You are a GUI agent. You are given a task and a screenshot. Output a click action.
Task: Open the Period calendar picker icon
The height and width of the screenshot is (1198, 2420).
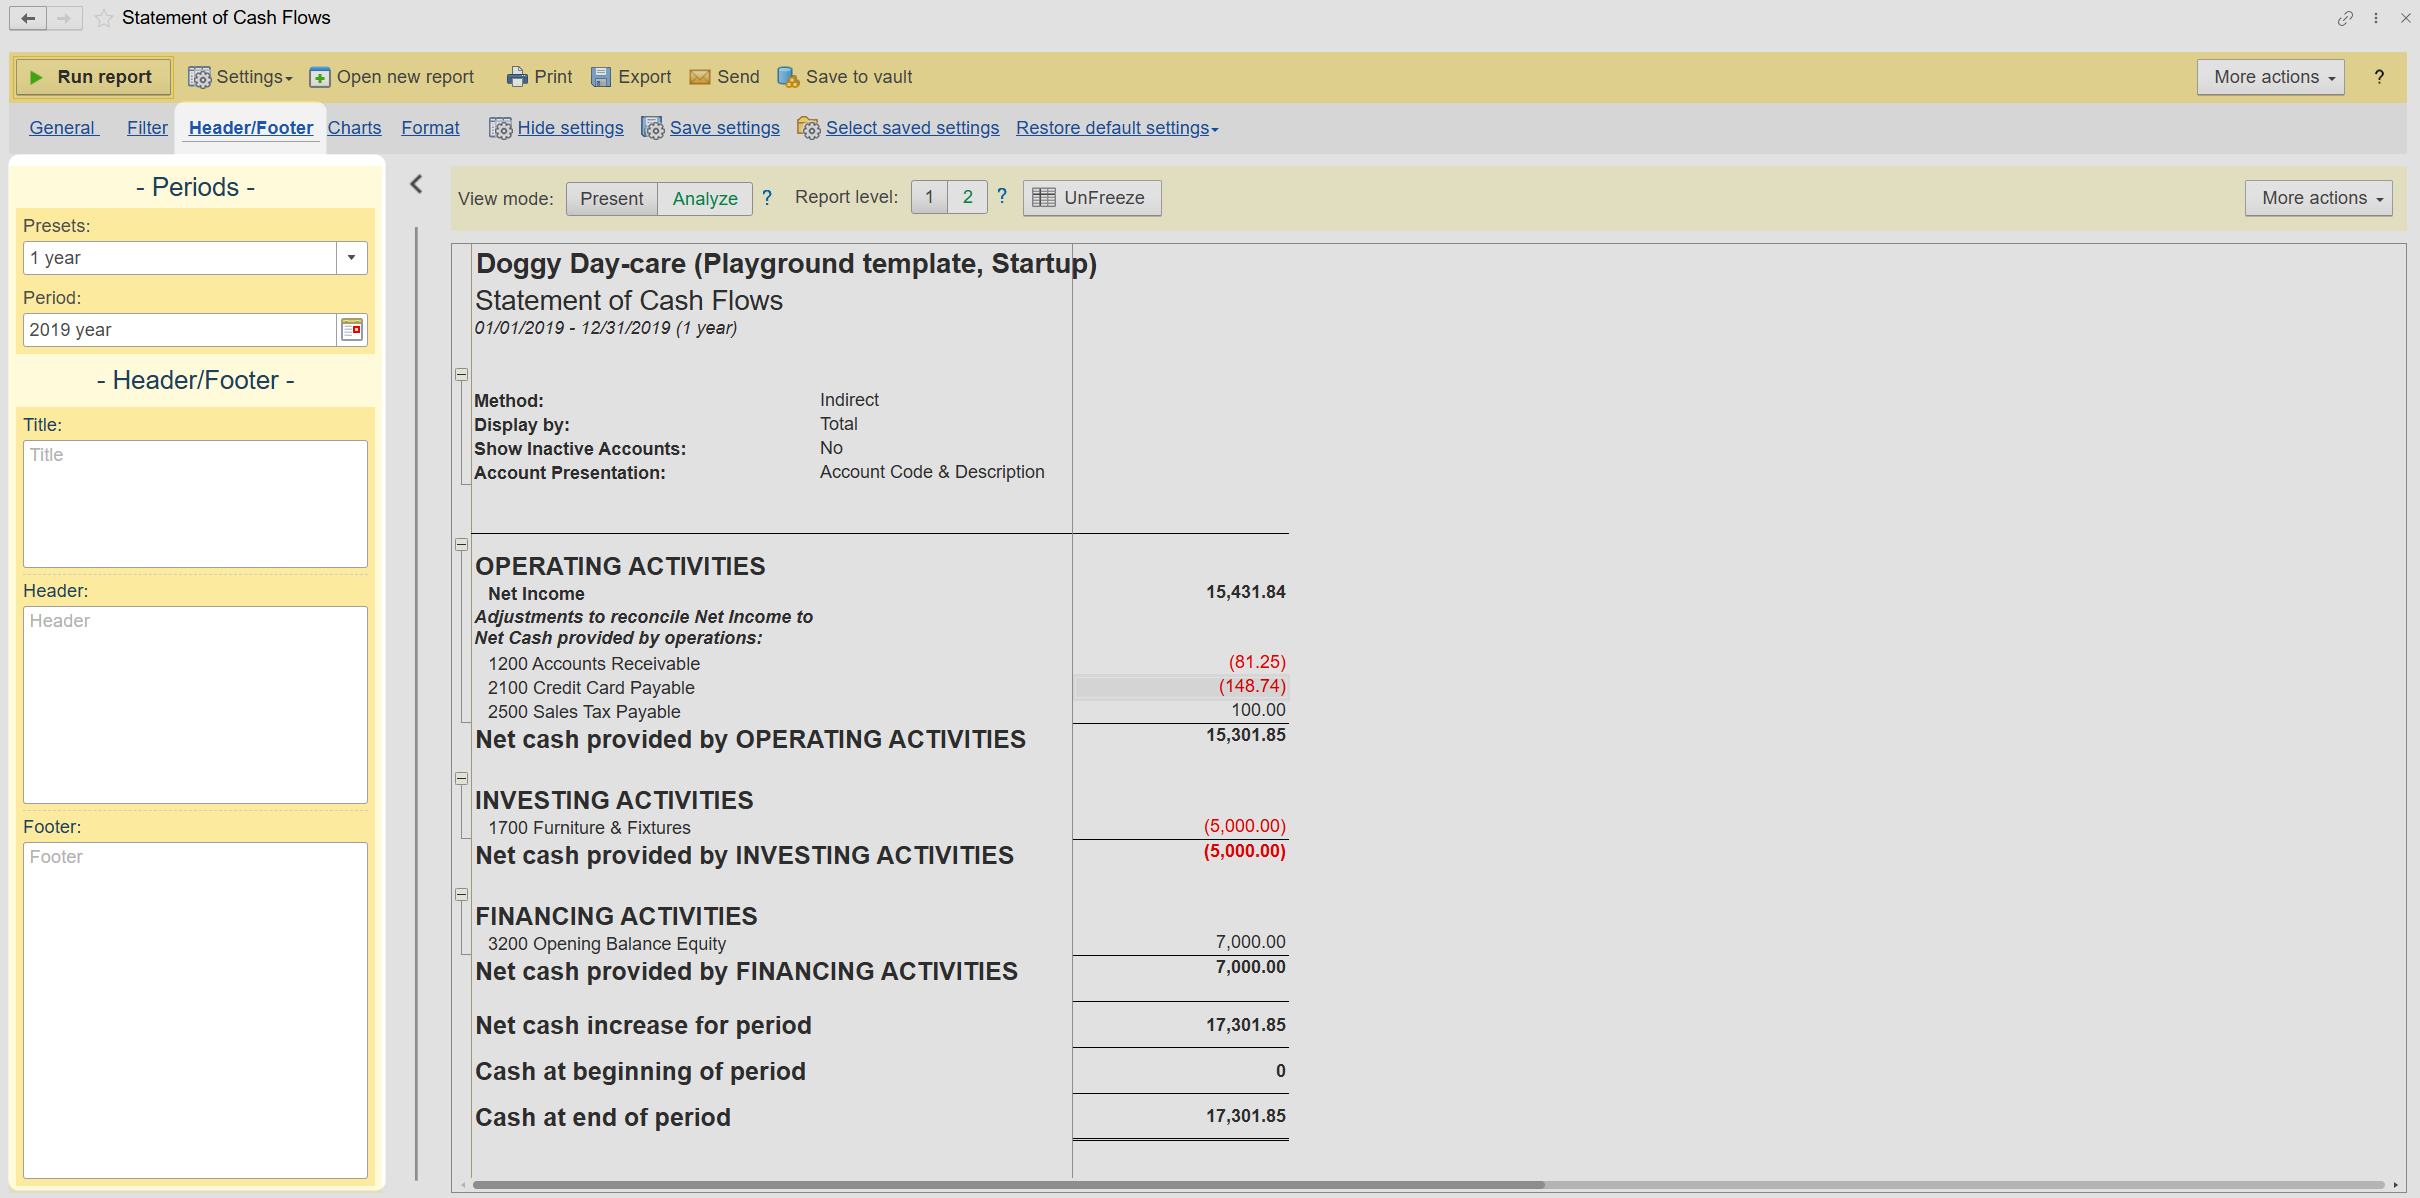point(352,329)
